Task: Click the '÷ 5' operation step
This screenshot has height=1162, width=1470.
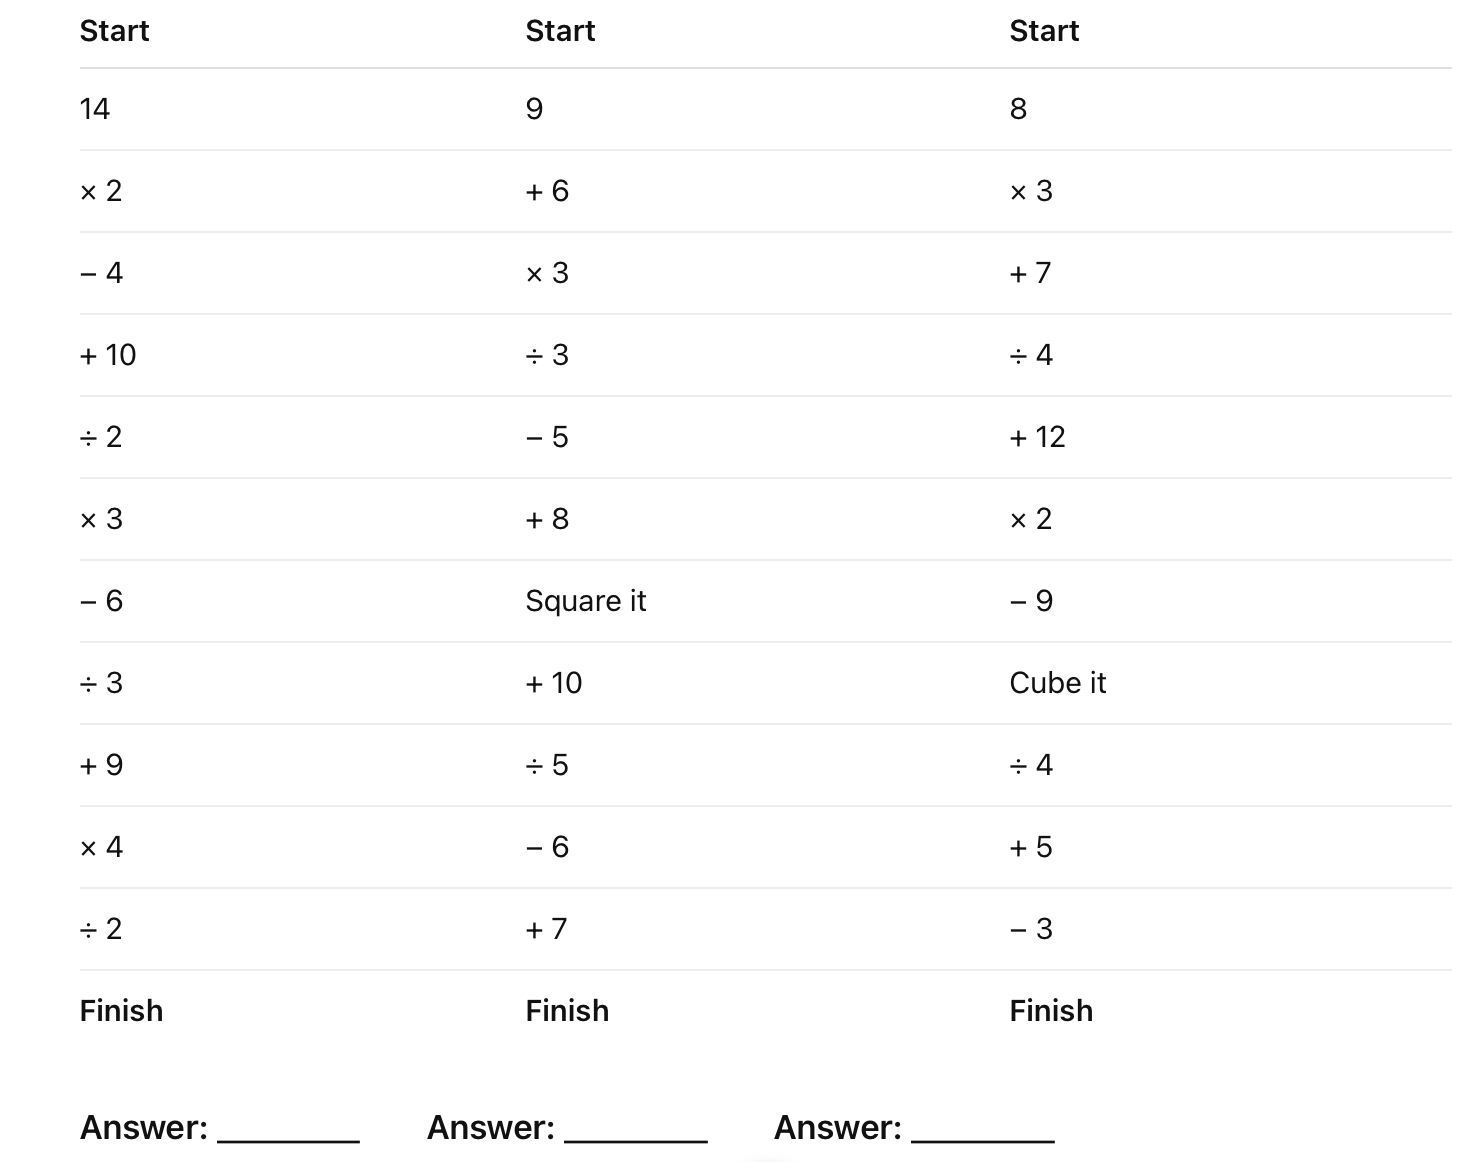Action: point(547,765)
